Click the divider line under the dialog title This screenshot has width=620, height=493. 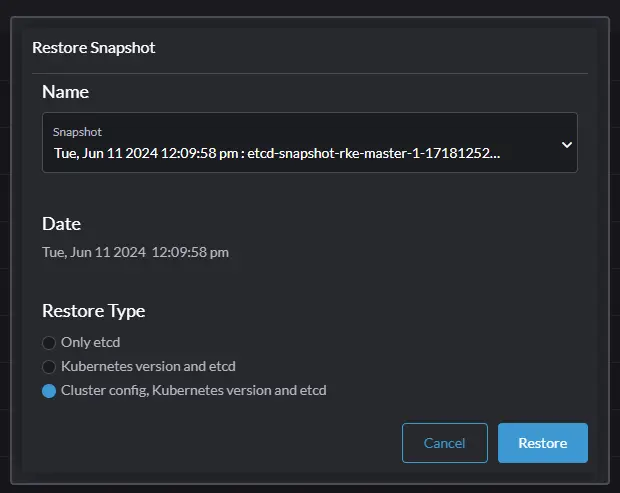tap(310, 72)
